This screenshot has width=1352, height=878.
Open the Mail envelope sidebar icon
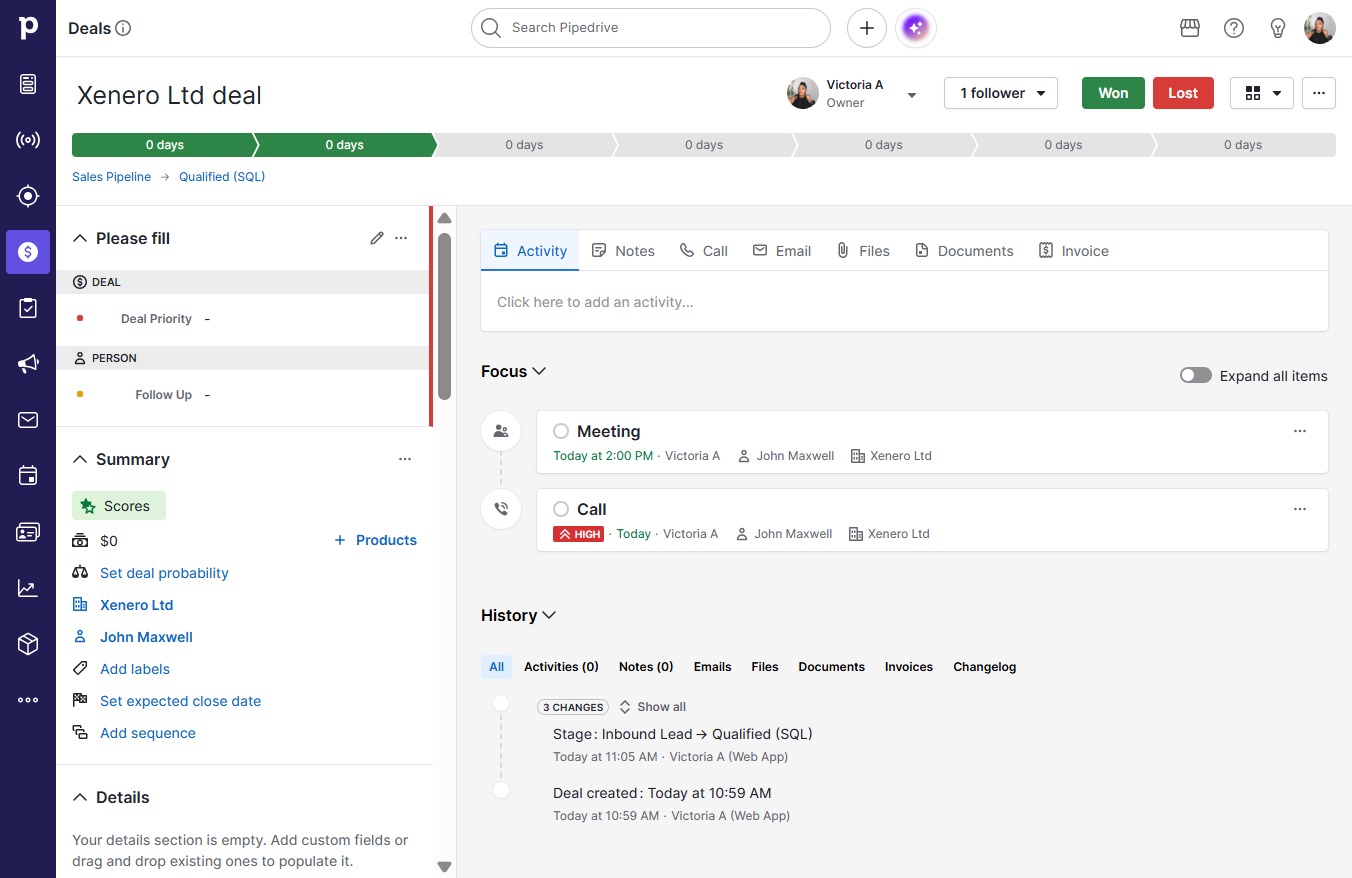28,420
